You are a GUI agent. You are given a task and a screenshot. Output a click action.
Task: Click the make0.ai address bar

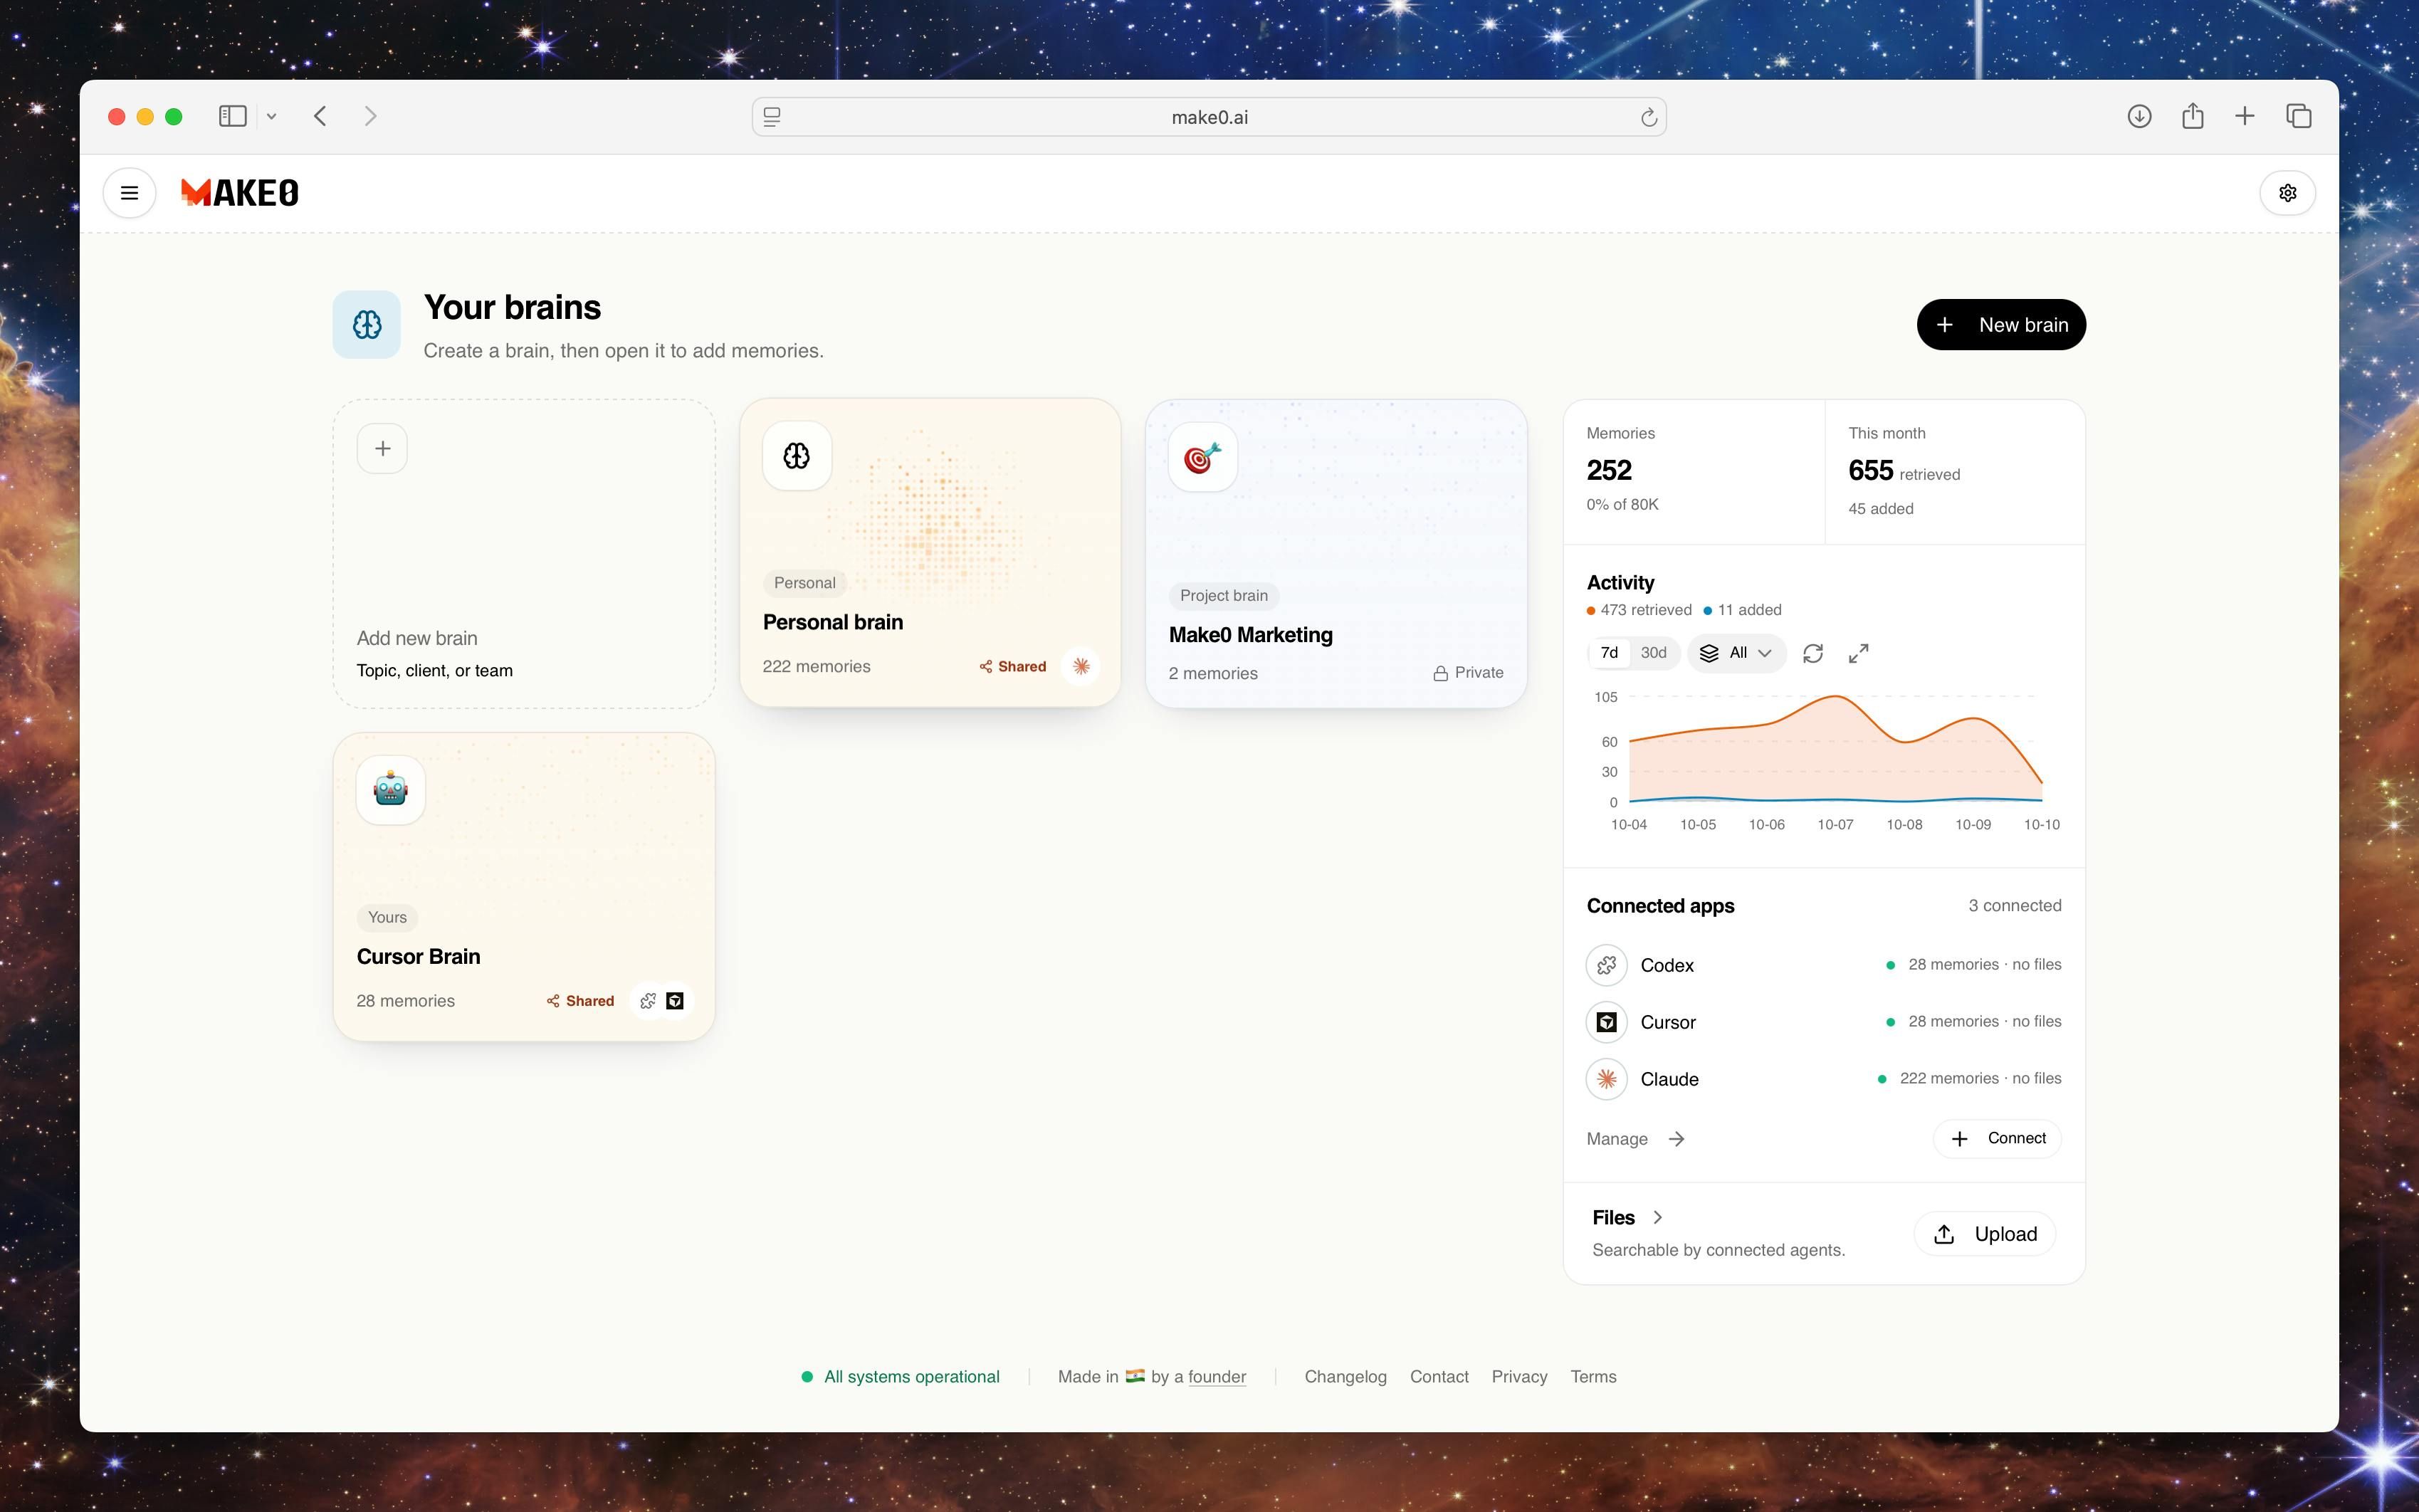[1209, 117]
